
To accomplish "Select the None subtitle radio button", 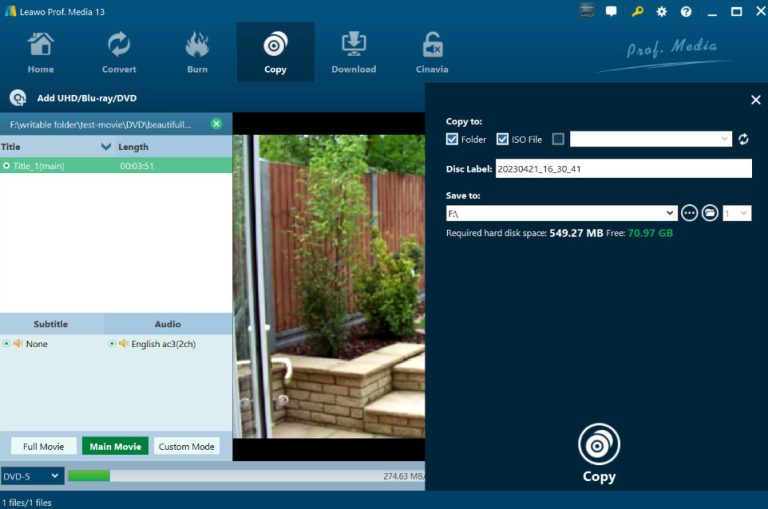I will coord(7,344).
